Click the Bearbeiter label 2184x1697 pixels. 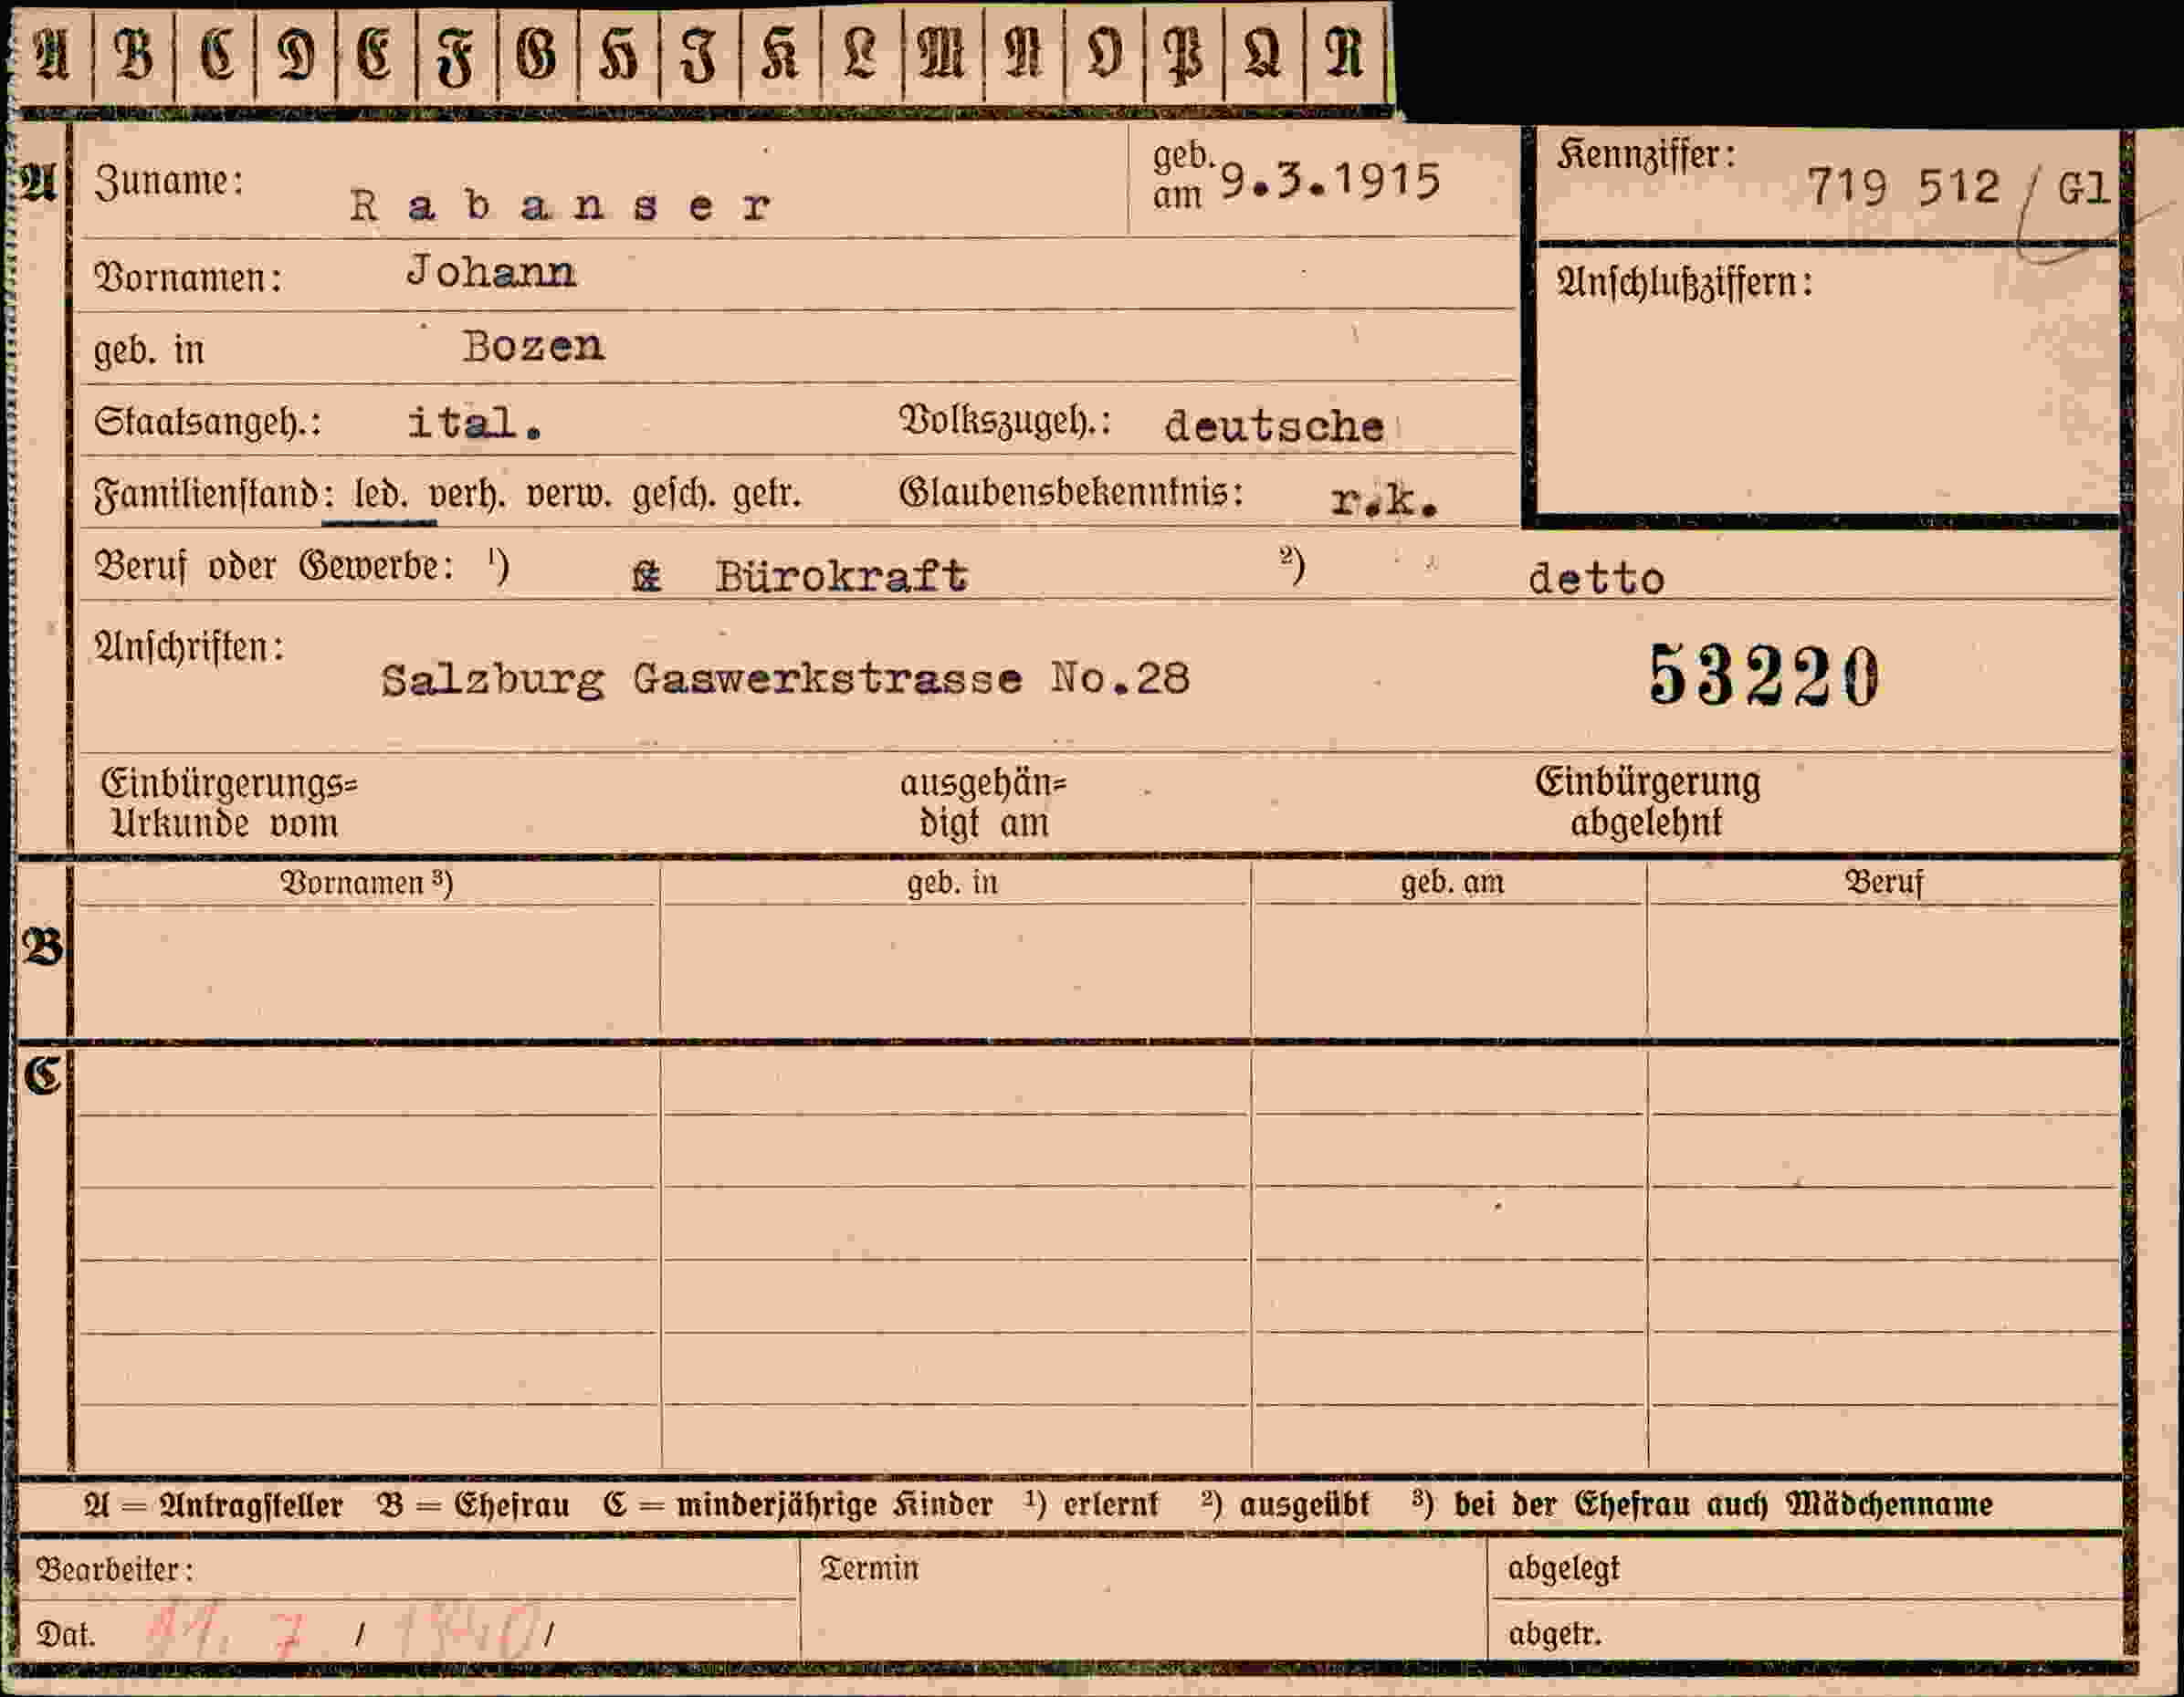(114, 1569)
